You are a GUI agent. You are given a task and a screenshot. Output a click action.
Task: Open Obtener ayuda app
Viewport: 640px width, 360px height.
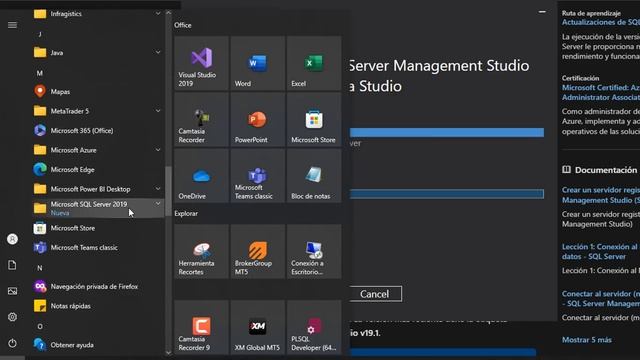pos(98,345)
